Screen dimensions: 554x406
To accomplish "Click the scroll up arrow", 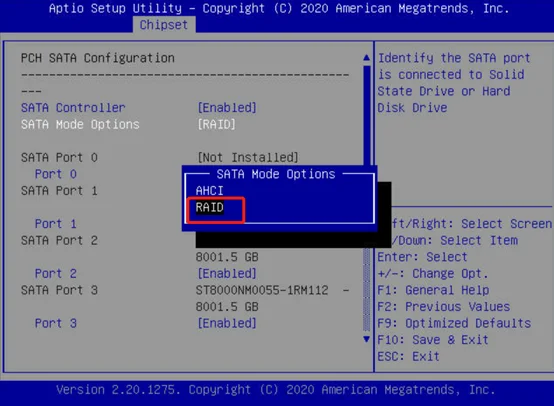I will coord(367,58).
